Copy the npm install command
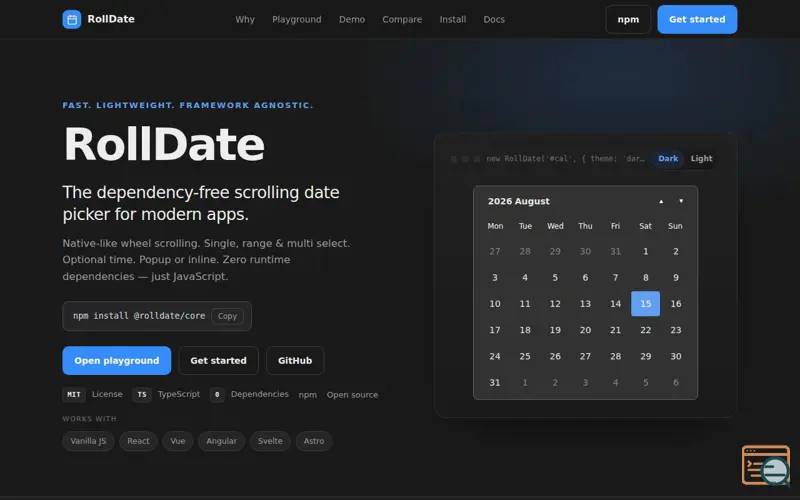 (x=227, y=316)
